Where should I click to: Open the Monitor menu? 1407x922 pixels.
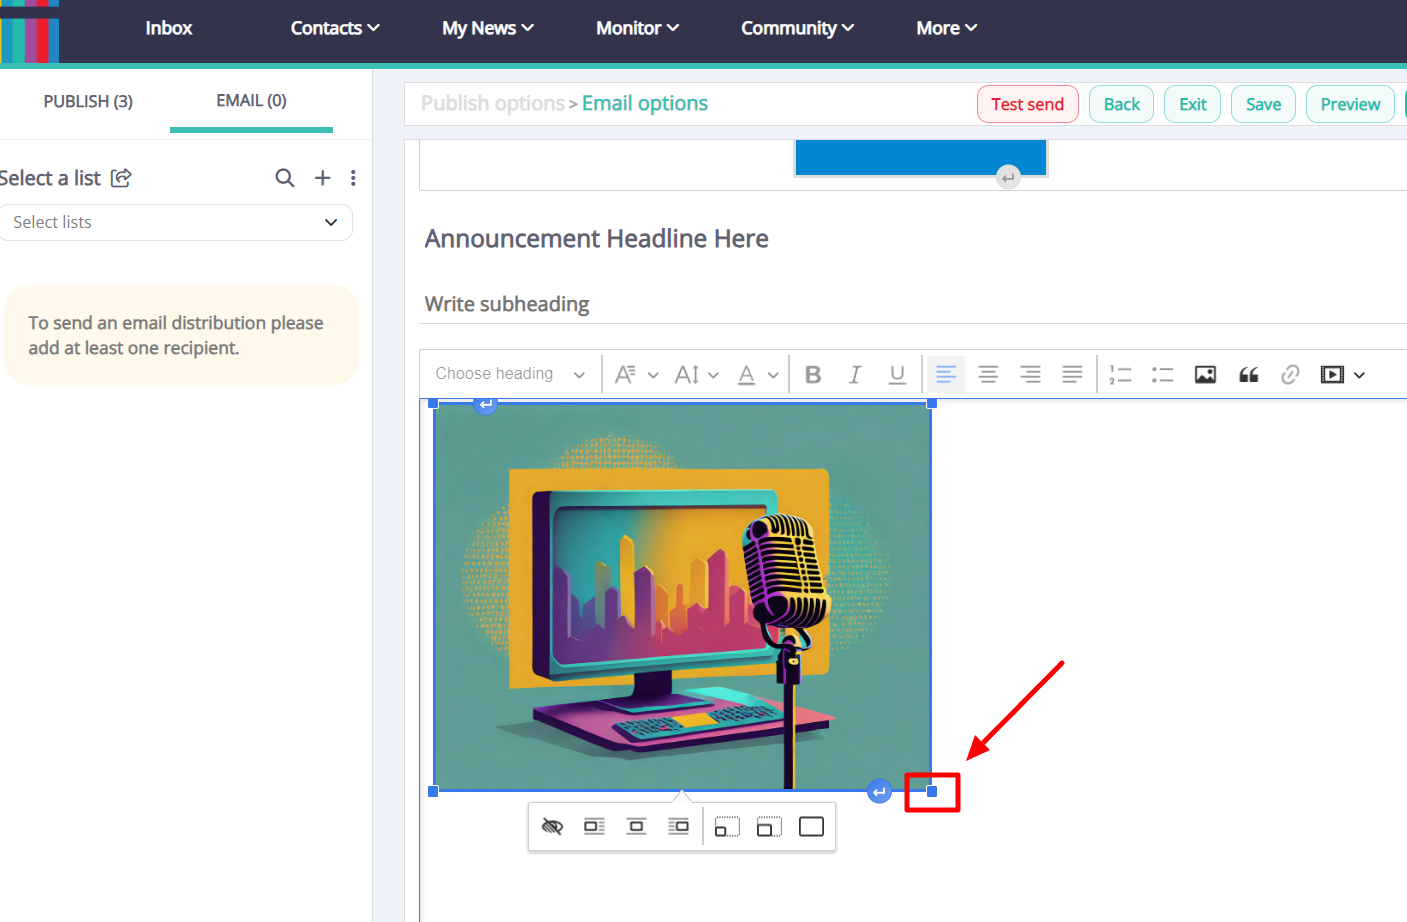coord(637,28)
